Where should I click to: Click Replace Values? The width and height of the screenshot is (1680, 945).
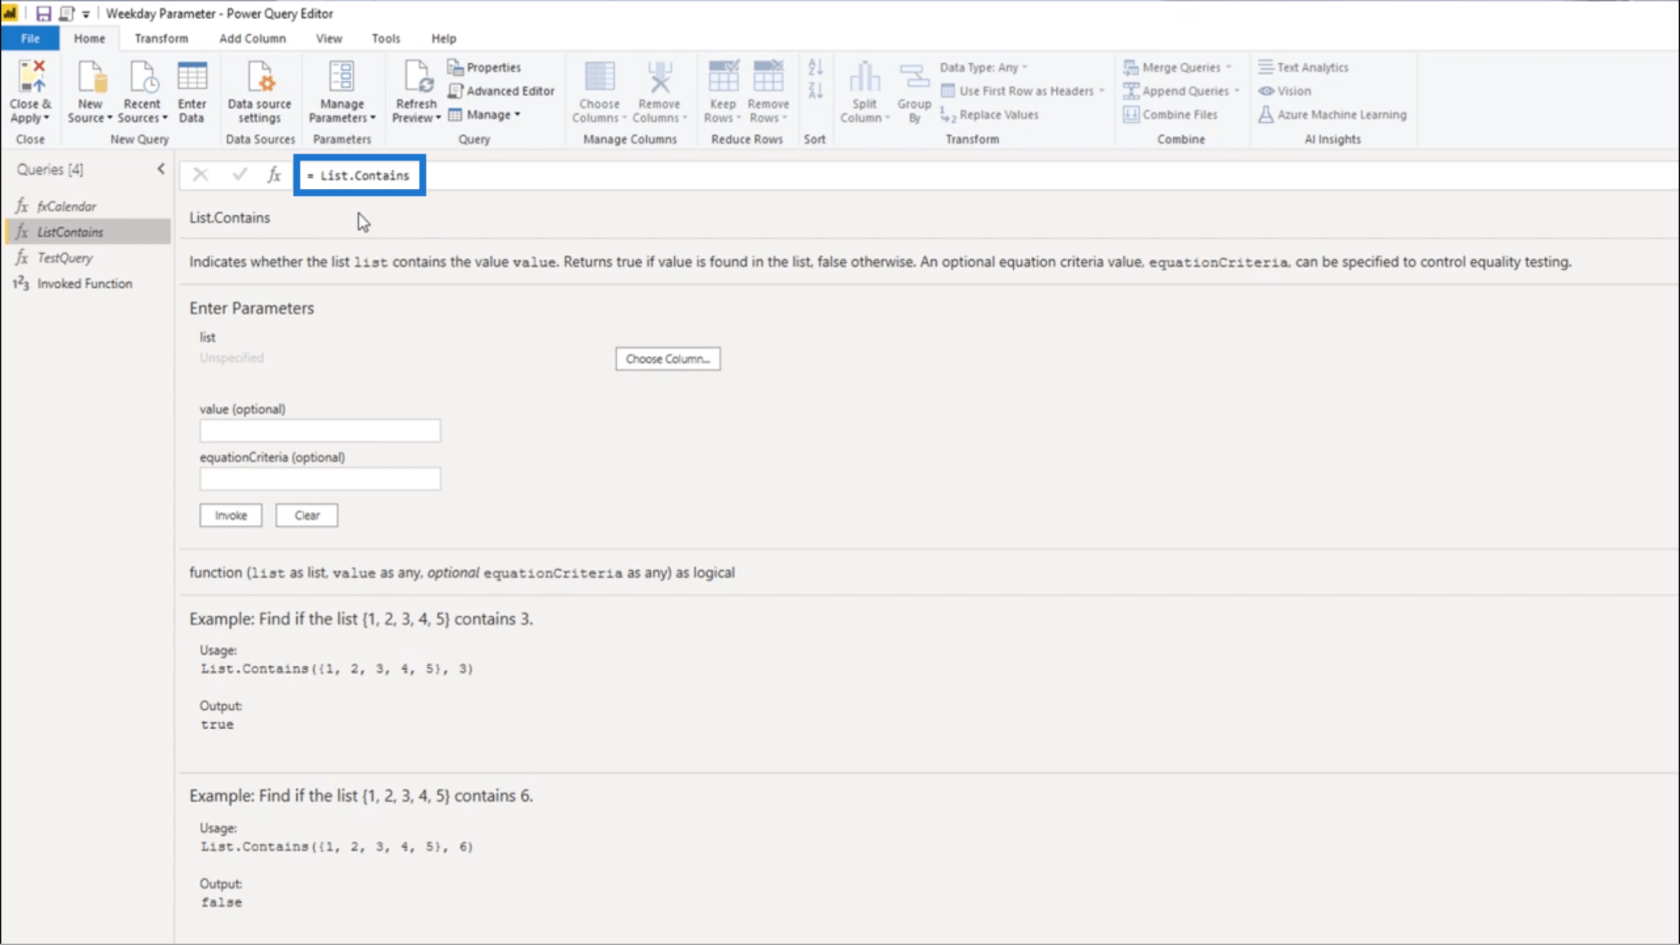(989, 115)
